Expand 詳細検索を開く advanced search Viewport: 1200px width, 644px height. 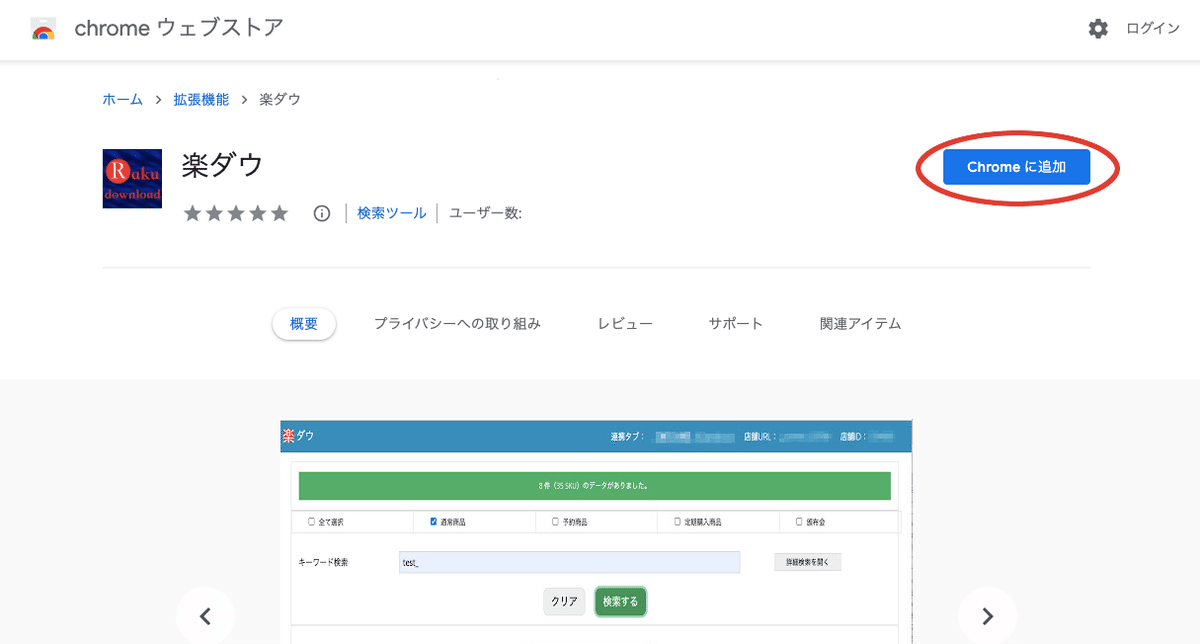[x=808, y=562]
